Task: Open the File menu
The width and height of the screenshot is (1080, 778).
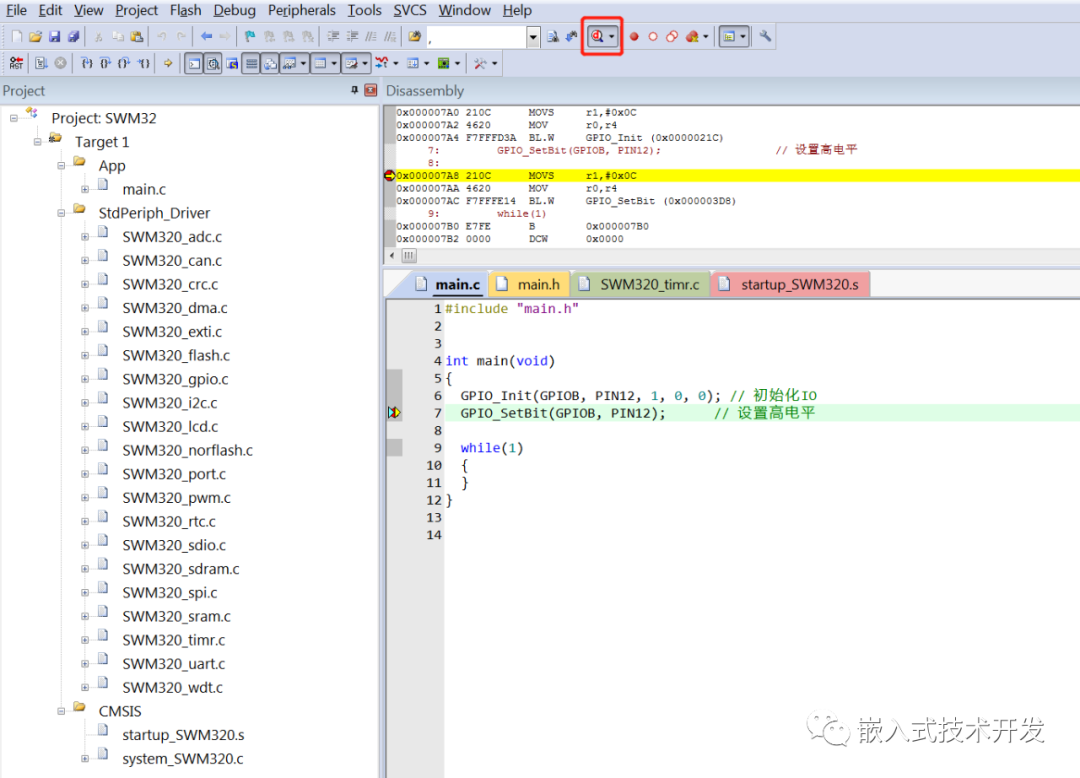Action: coord(16,10)
